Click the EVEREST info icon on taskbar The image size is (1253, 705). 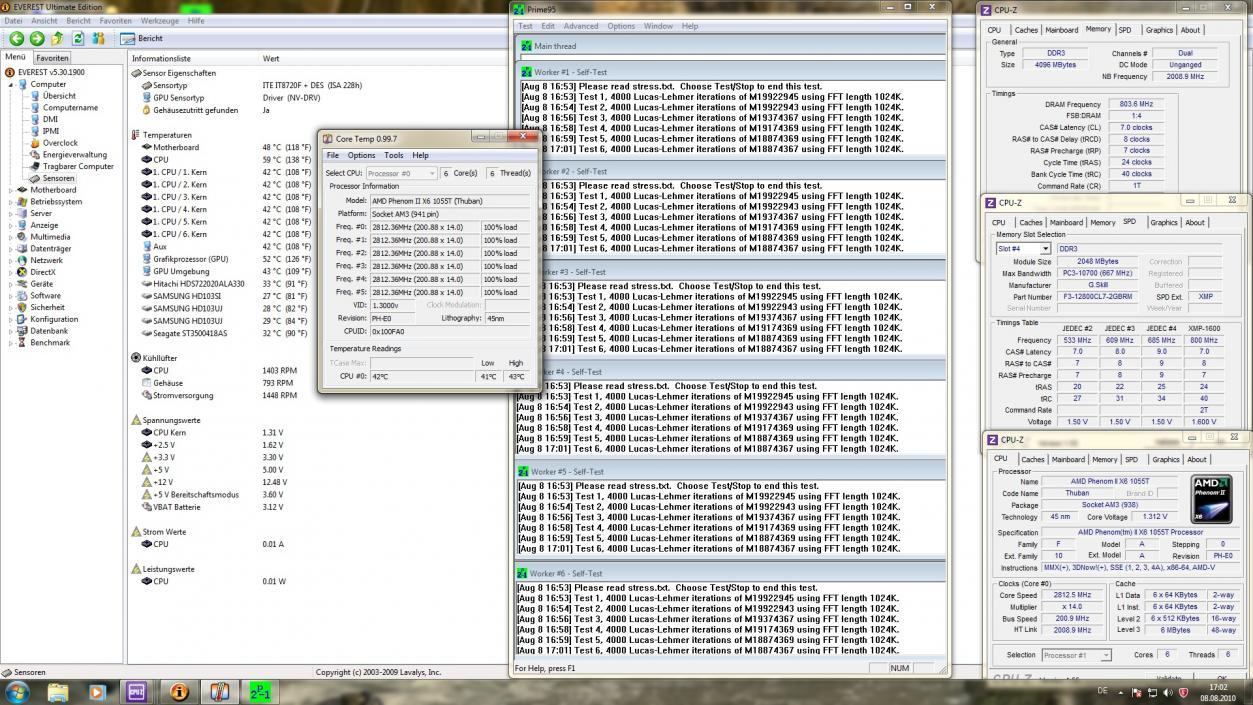click(x=179, y=691)
